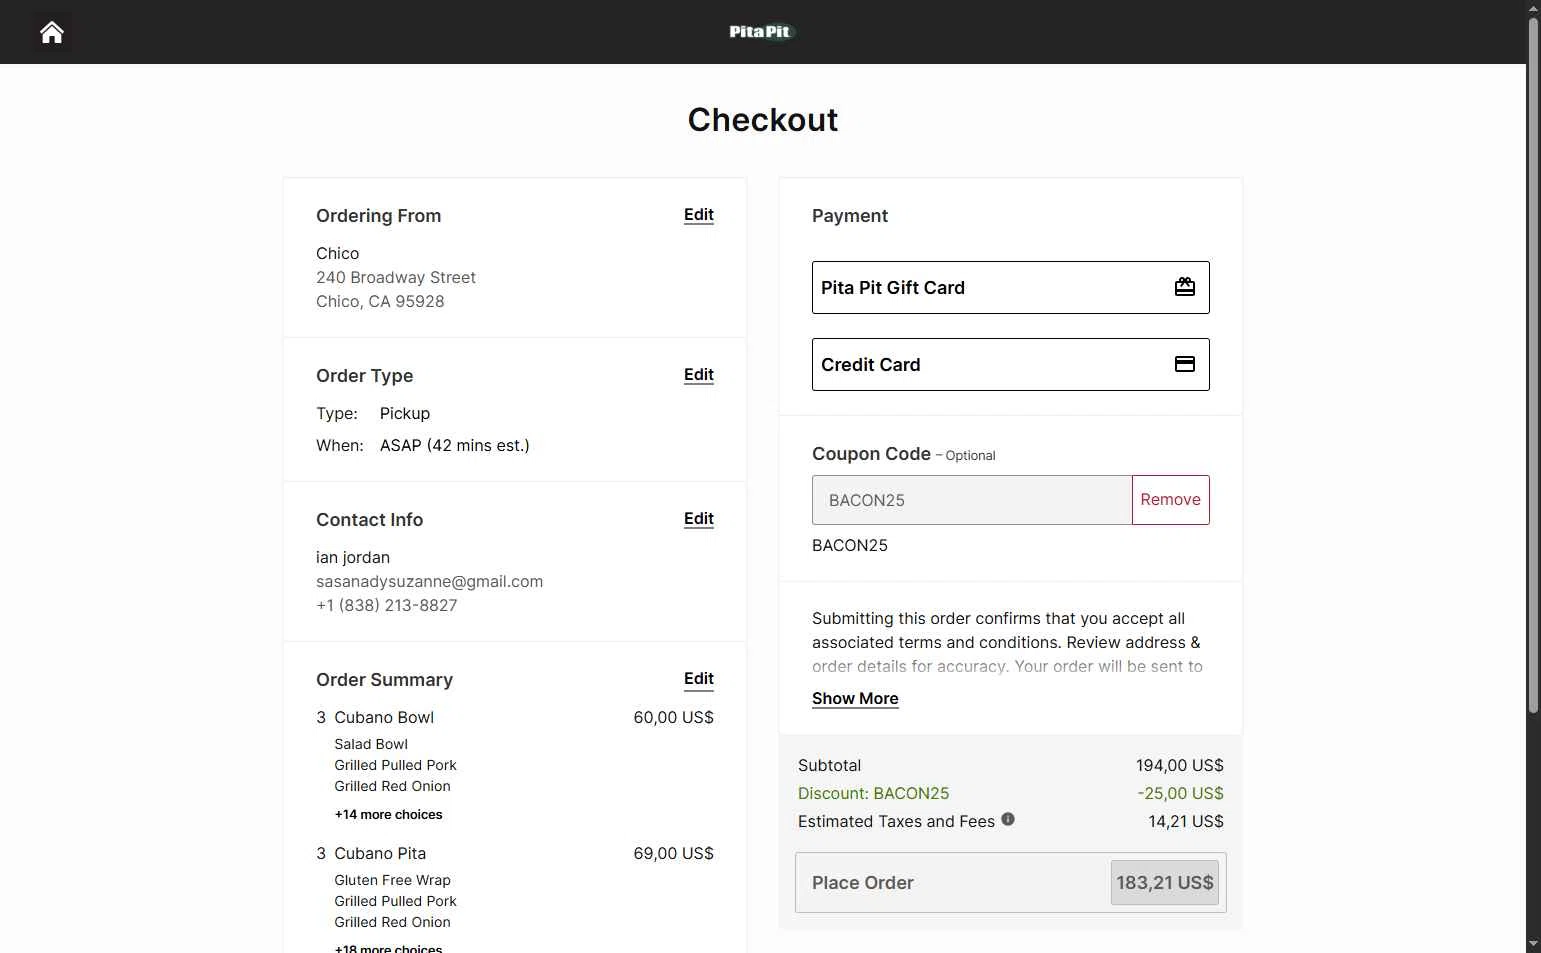Image resolution: width=1541 pixels, height=953 pixels.
Task: Click ASAP (42 mins est.) text
Action: point(454,445)
